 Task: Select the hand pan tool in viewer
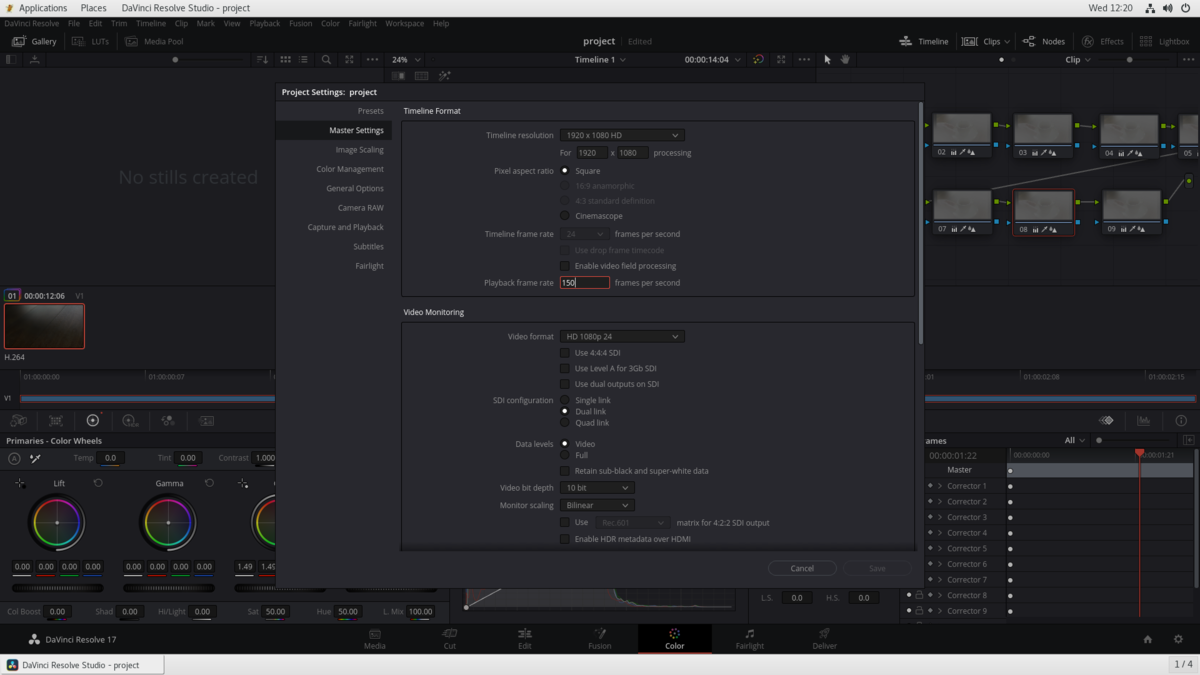(x=845, y=59)
